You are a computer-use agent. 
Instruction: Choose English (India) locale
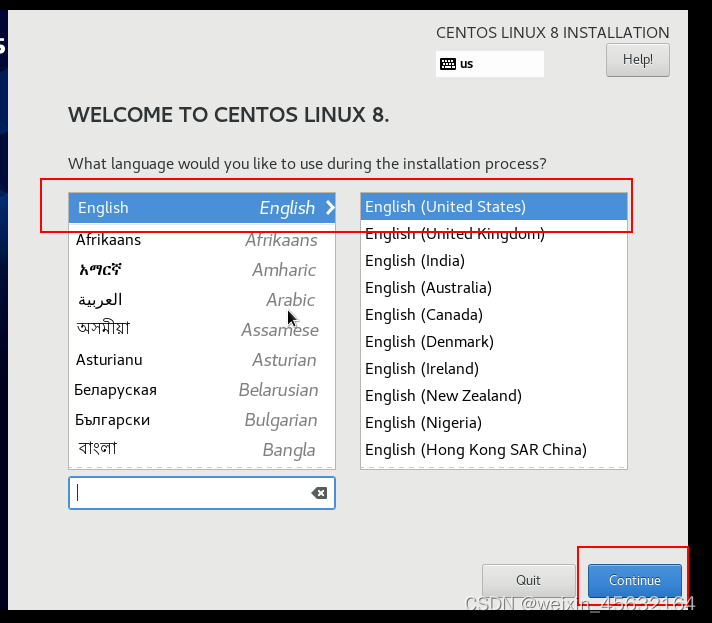(494, 261)
